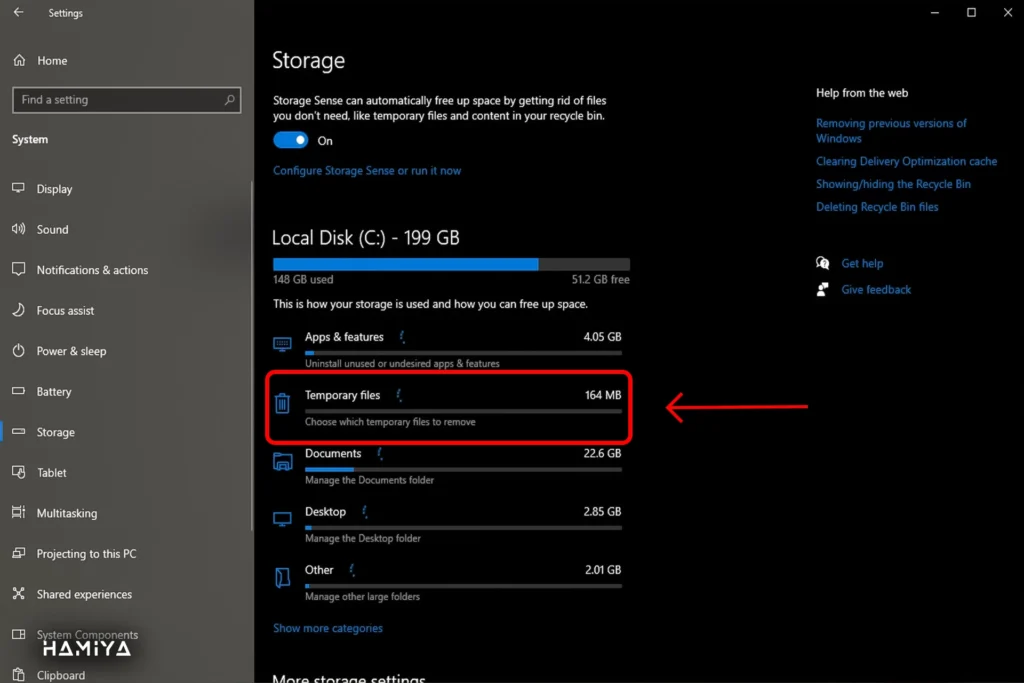This screenshot has height=683, width=1024.
Task: Click the Apps & features keyboard icon
Action: 283,344
